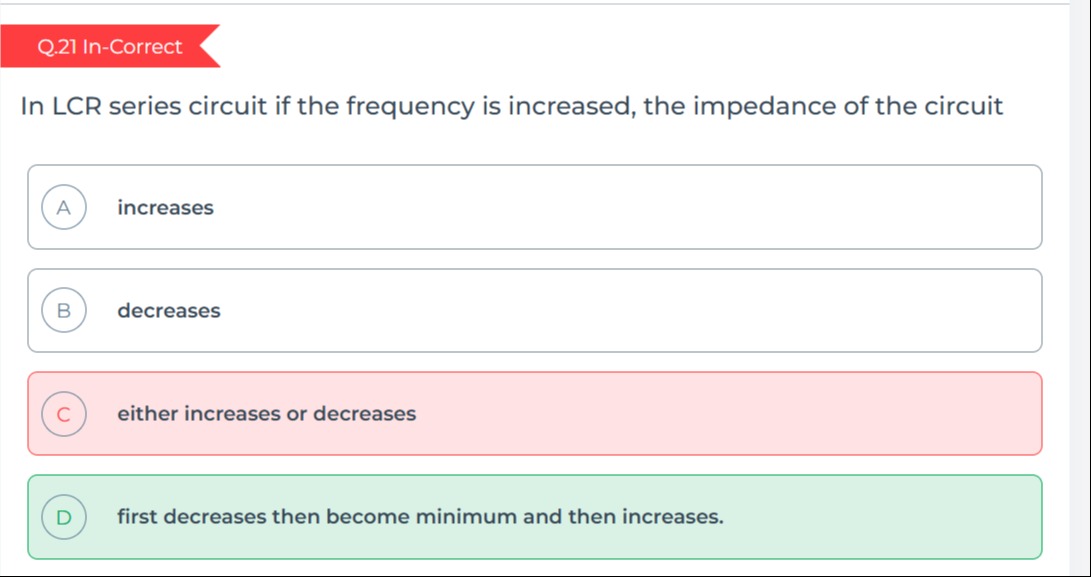Click the "decreases" answer text
The image size is (1091, 577).
pos(169,310)
